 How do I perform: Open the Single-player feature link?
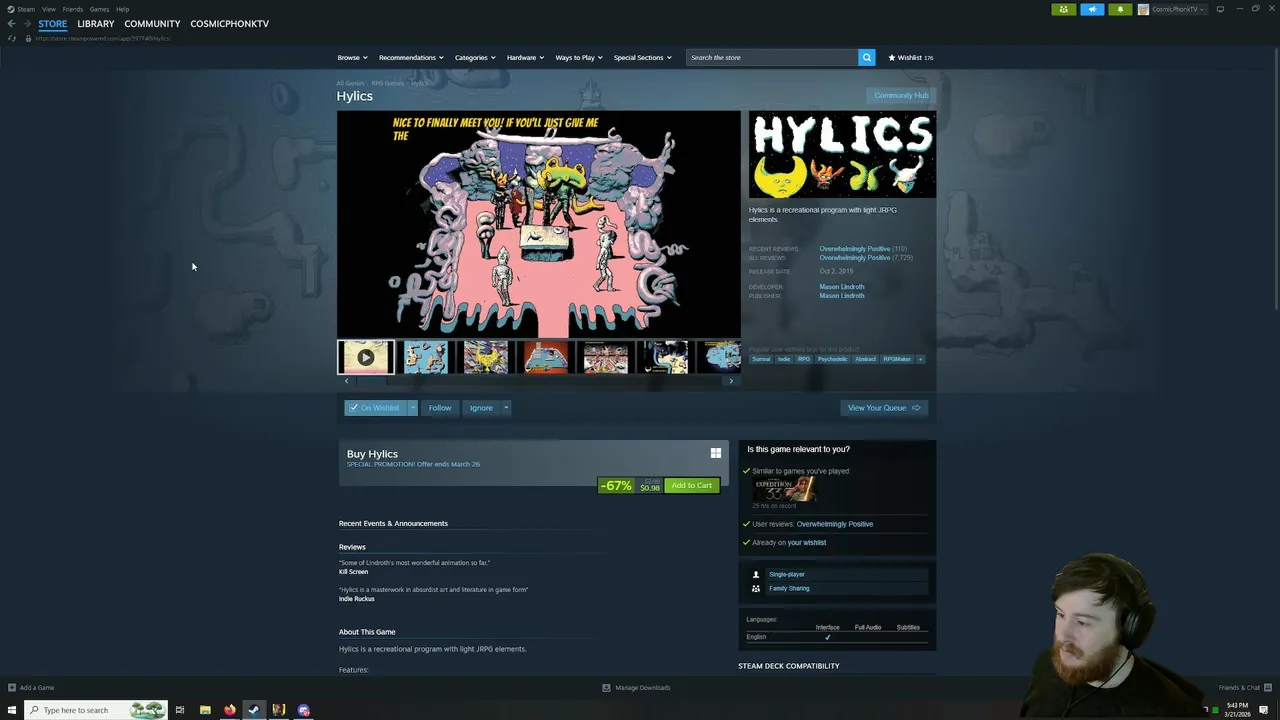point(787,574)
